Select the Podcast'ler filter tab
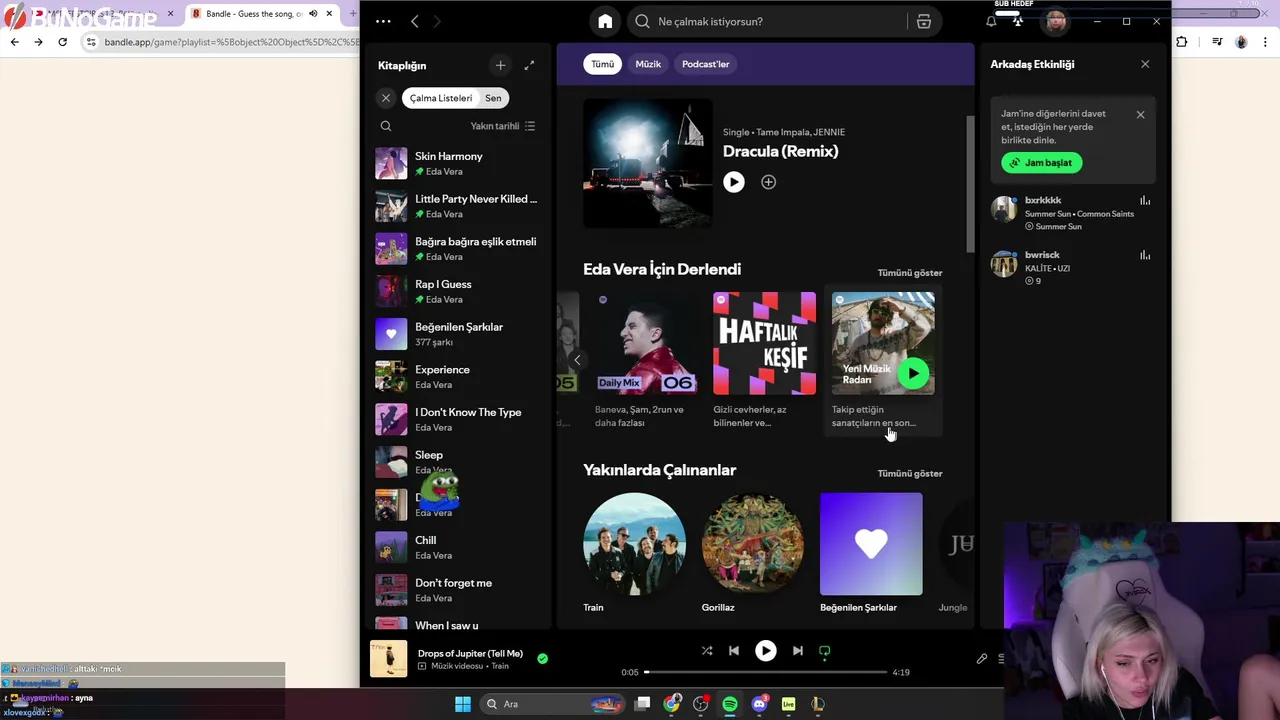The width and height of the screenshot is (1280, 720). [706, 64]
